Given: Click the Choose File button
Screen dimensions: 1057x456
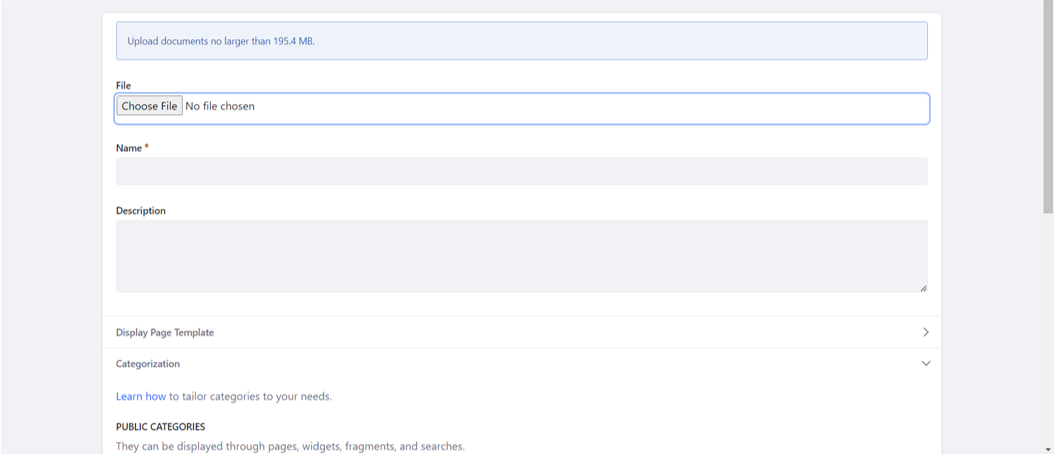Looking at the screenshot, I should tap(149, 107).
